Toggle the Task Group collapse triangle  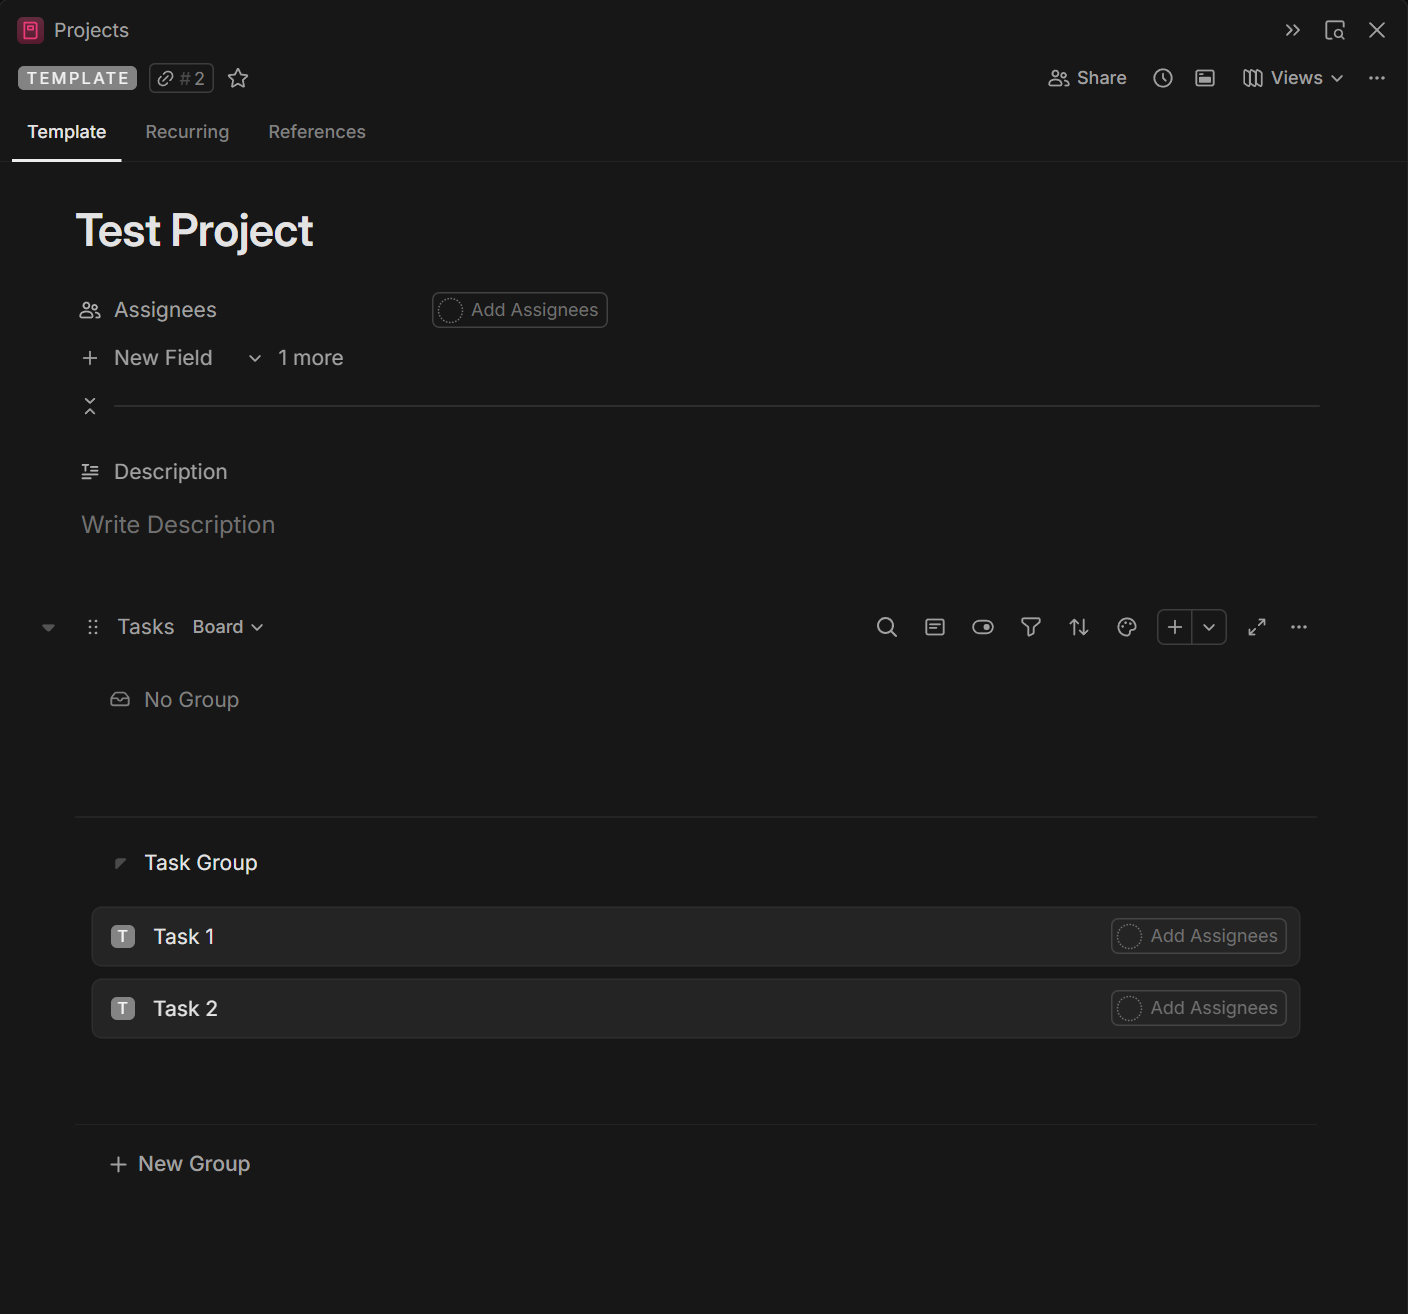click(120, 863)
